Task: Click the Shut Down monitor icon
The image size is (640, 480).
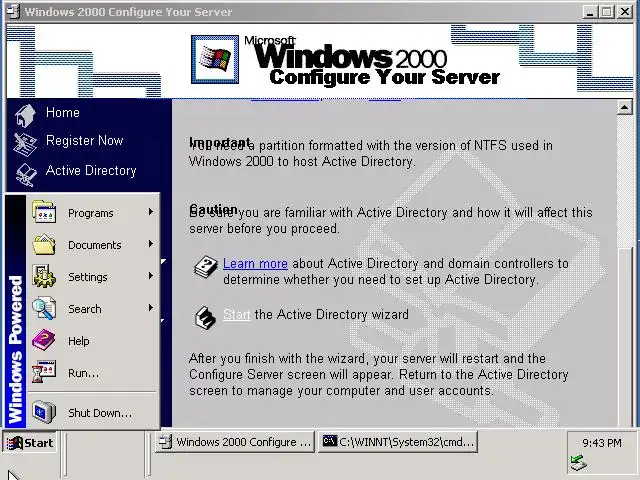Action: click(x=44, y=412)
